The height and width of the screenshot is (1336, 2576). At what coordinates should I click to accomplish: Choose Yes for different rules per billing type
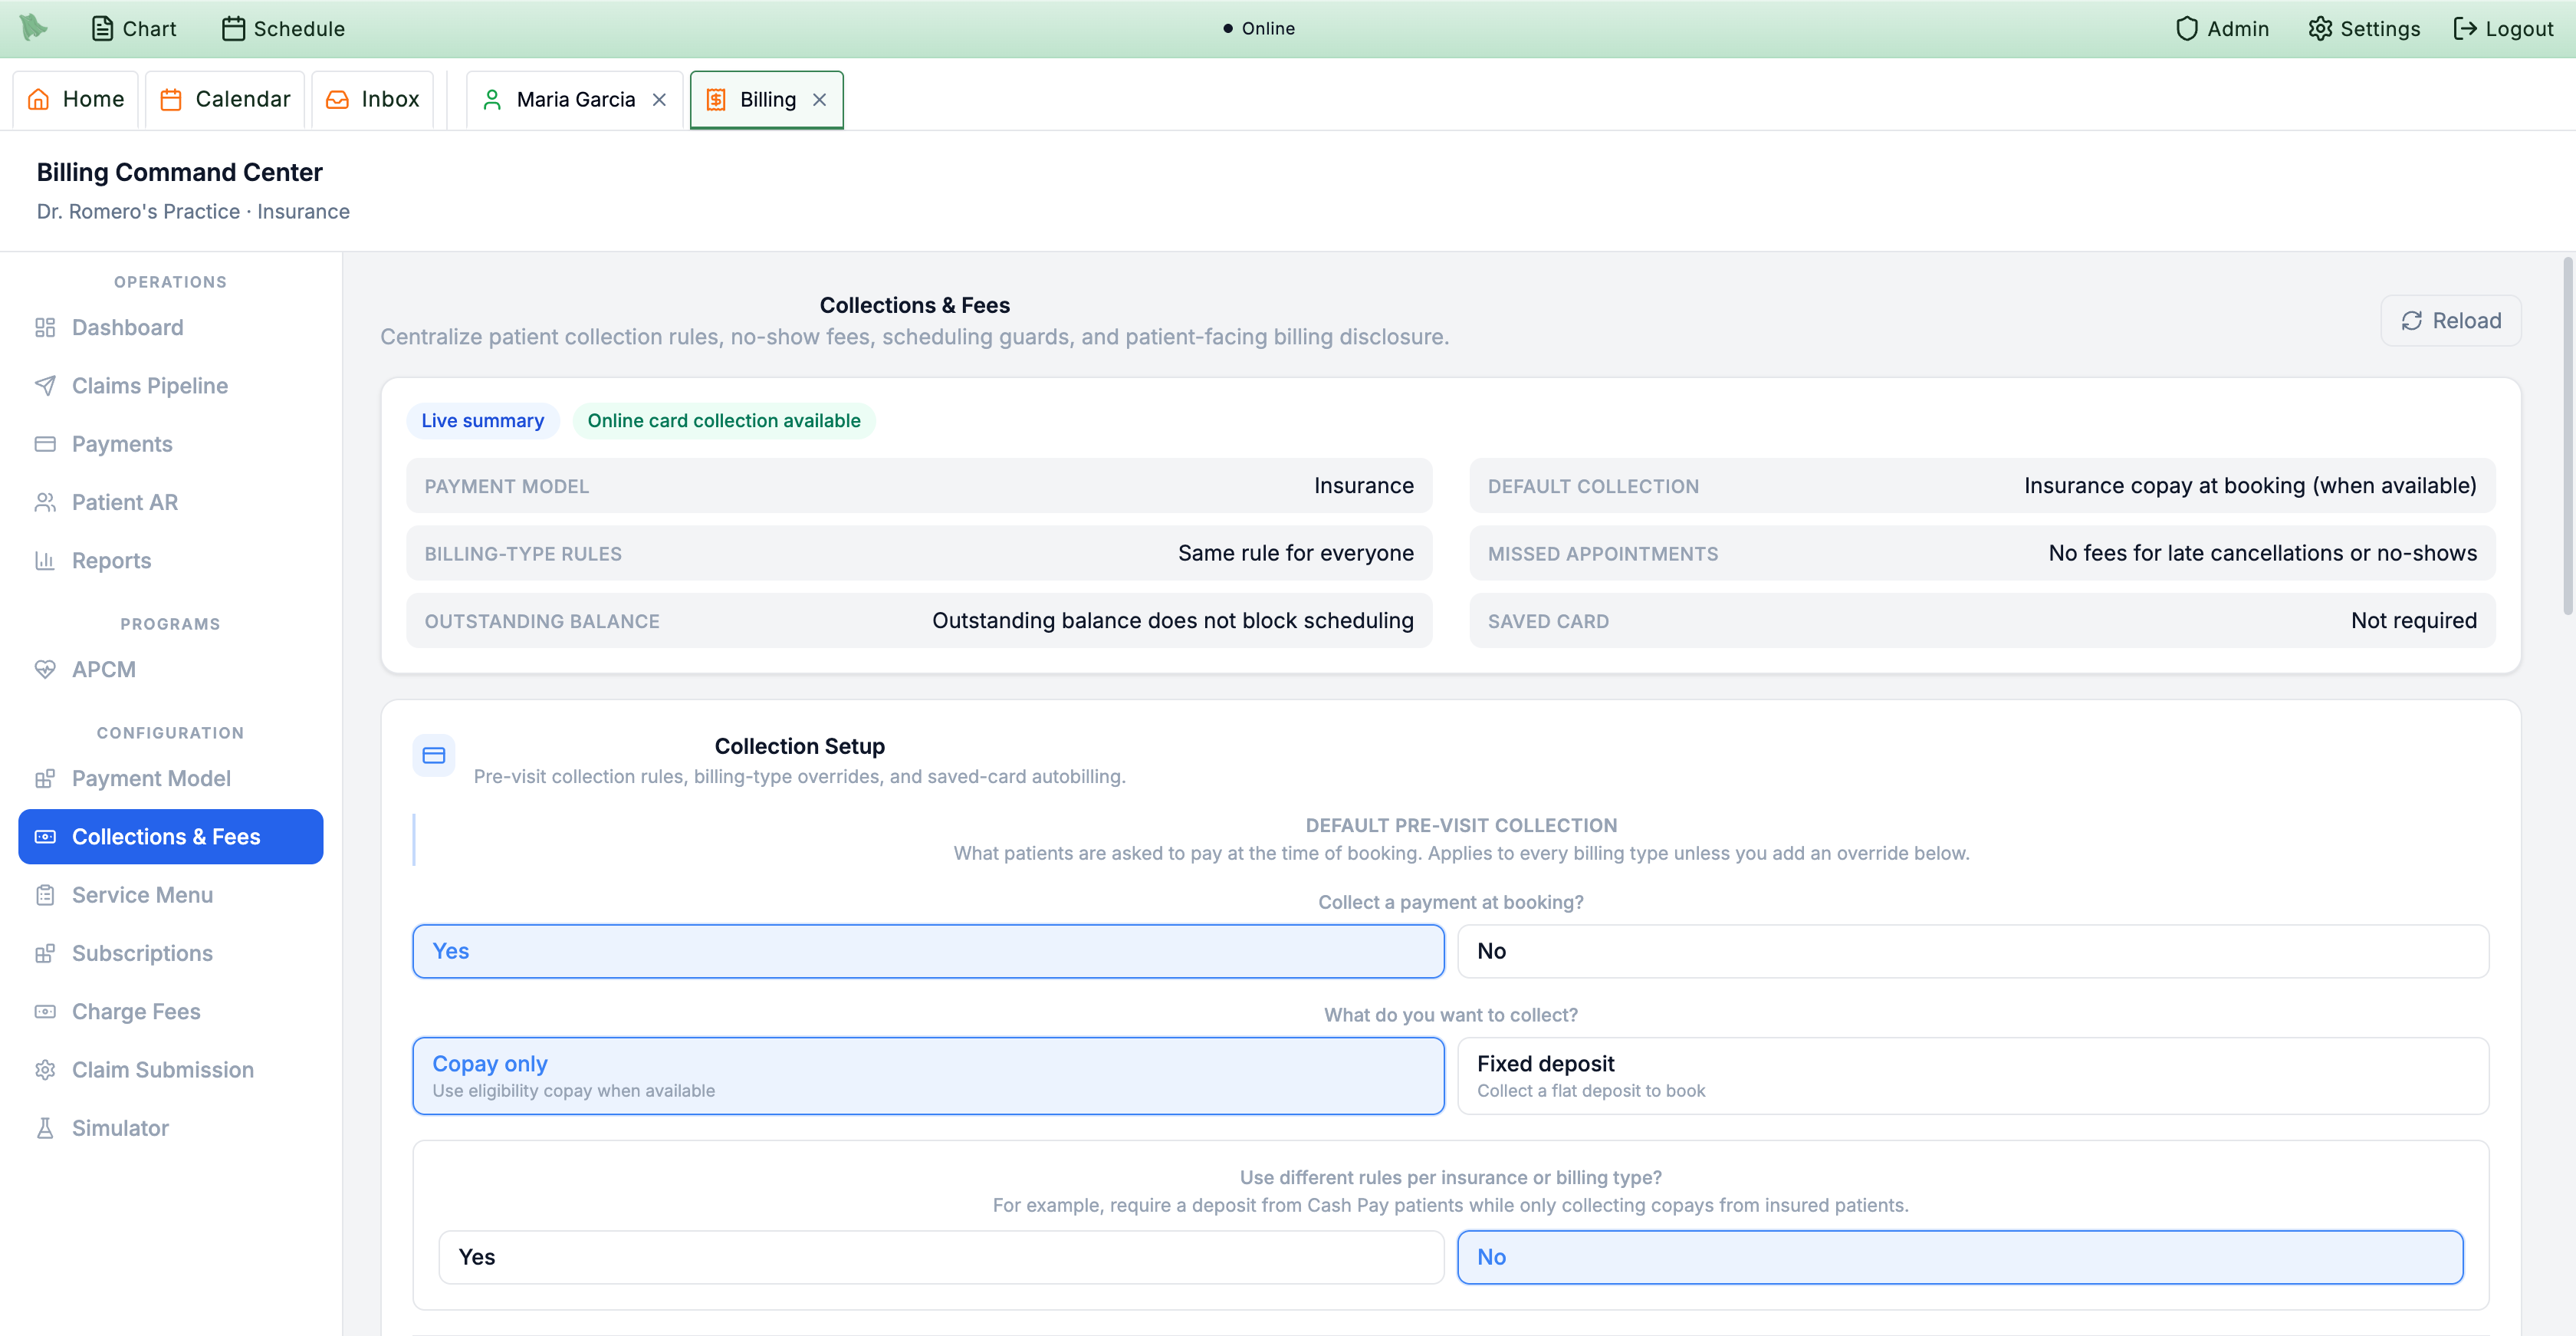click(941, 1256)
